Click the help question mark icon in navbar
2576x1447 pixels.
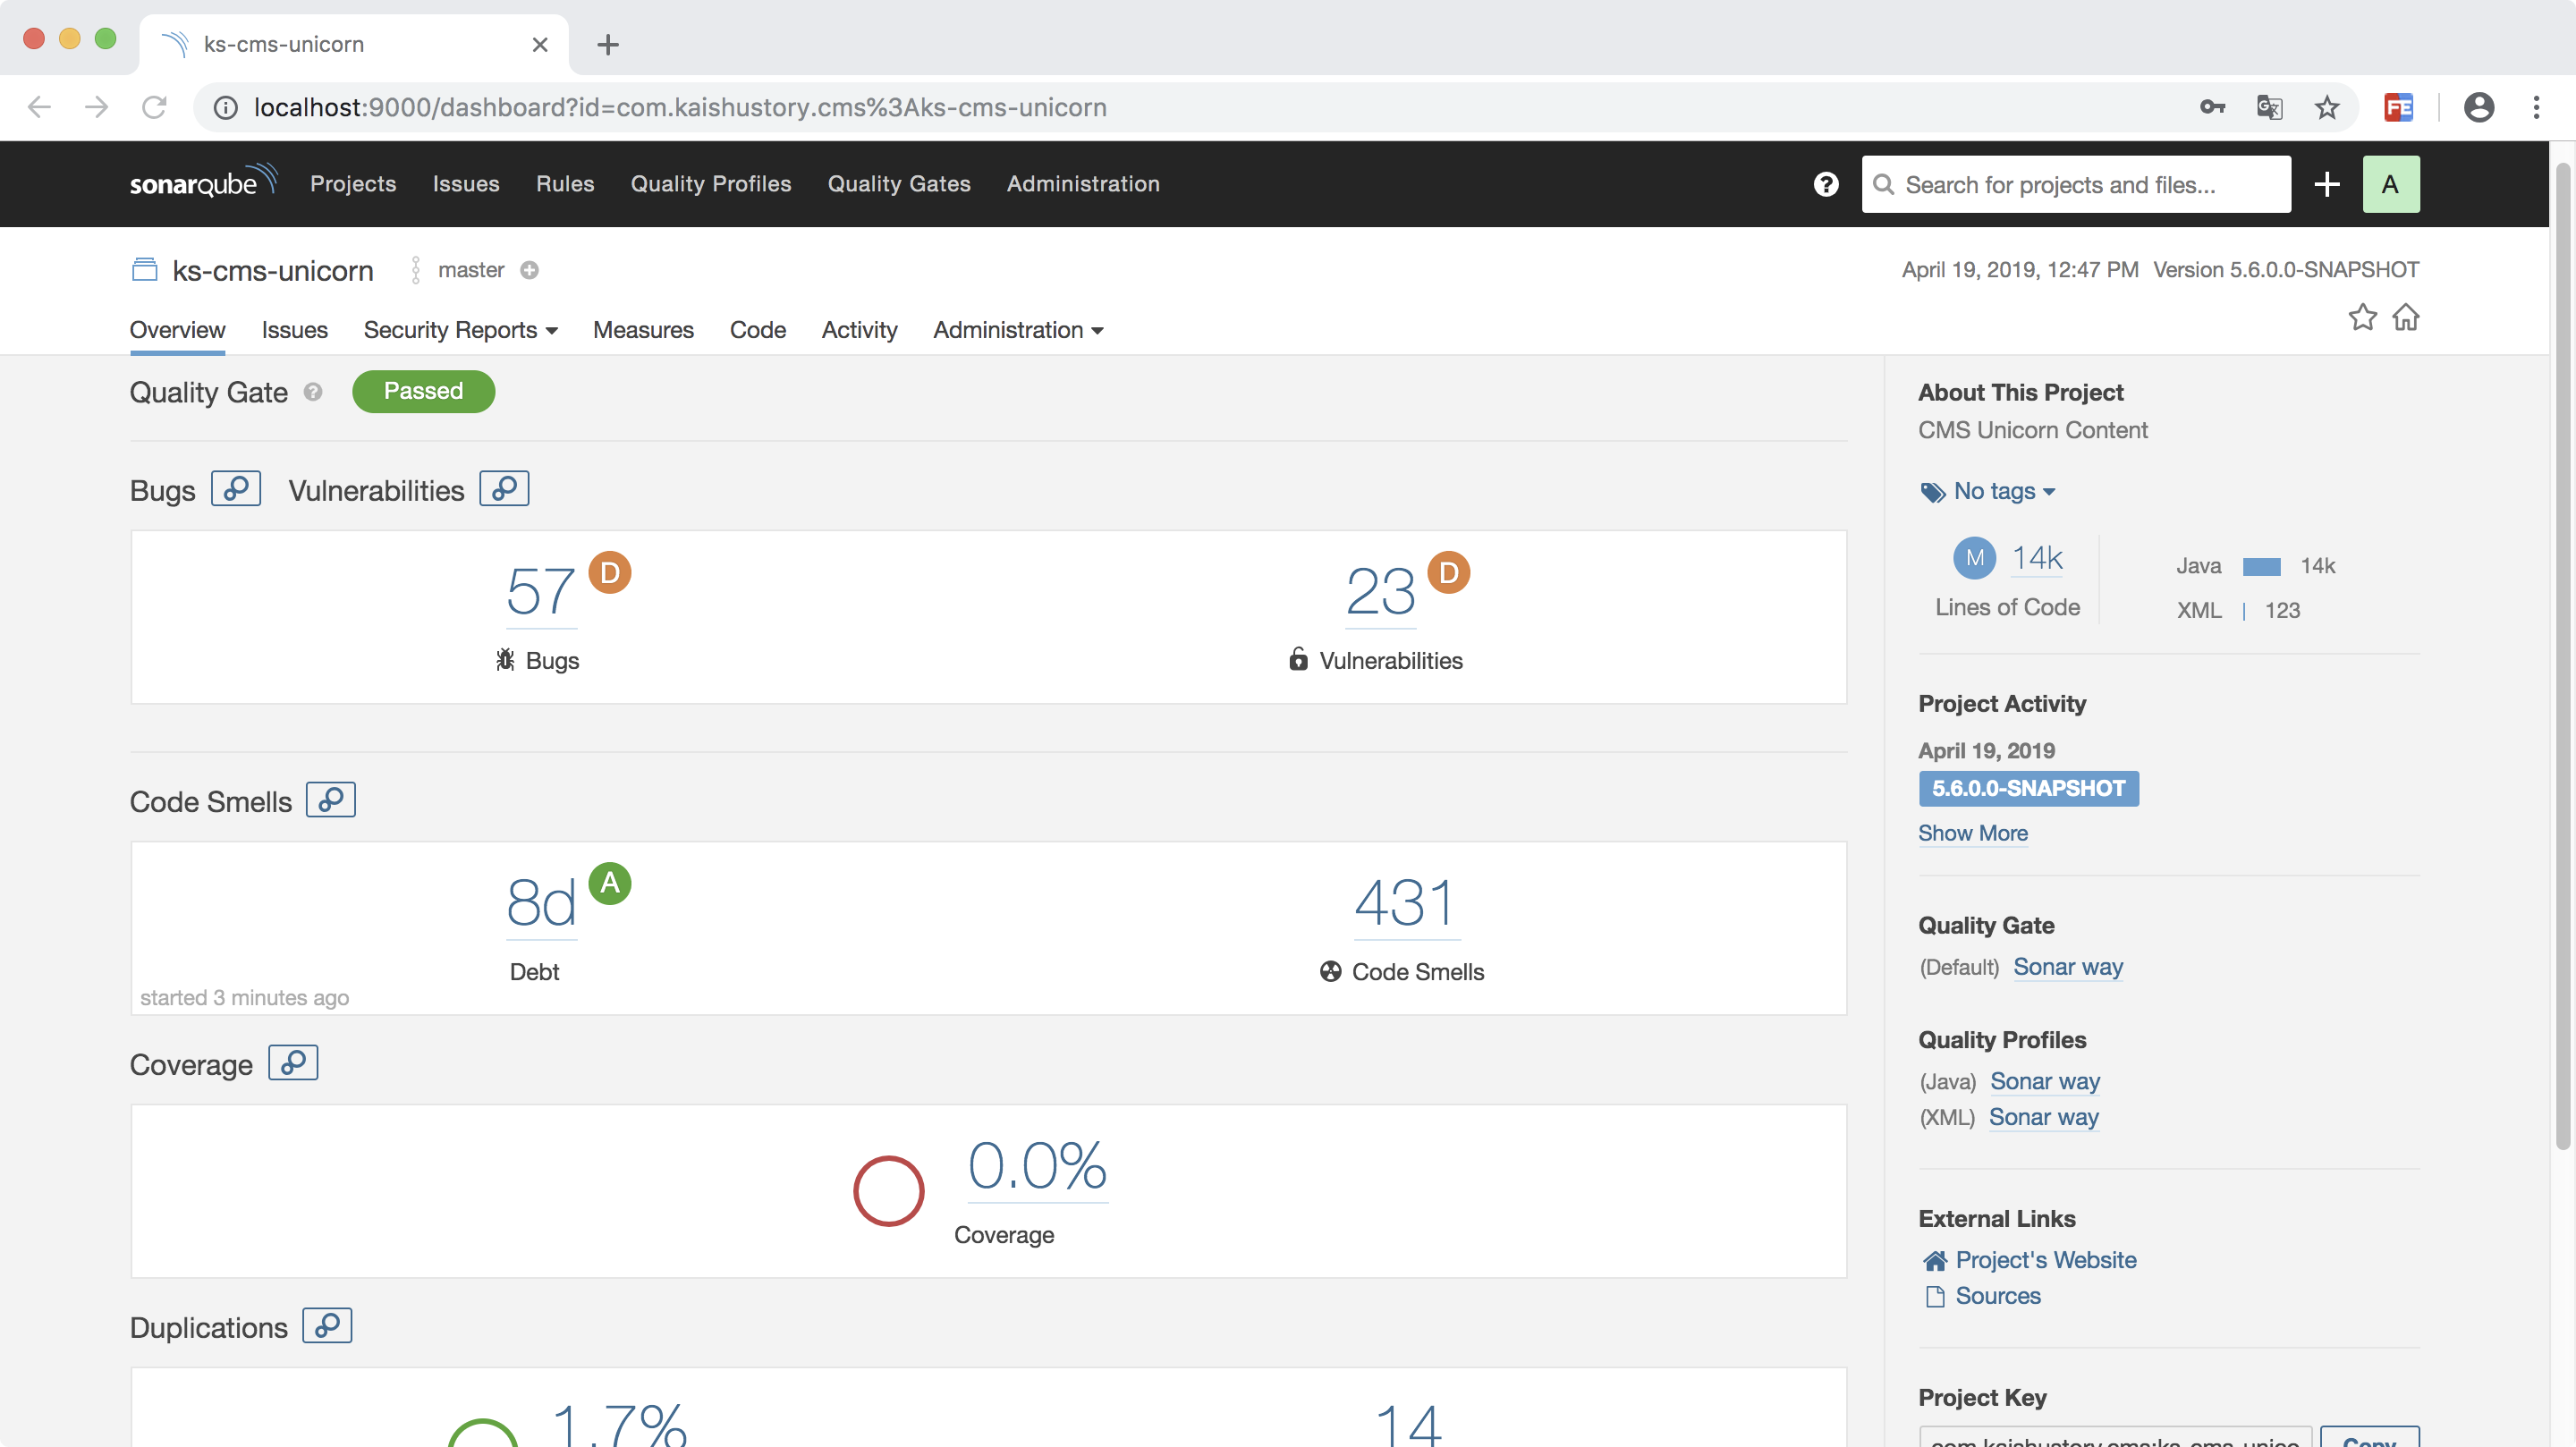point(1826,184)
